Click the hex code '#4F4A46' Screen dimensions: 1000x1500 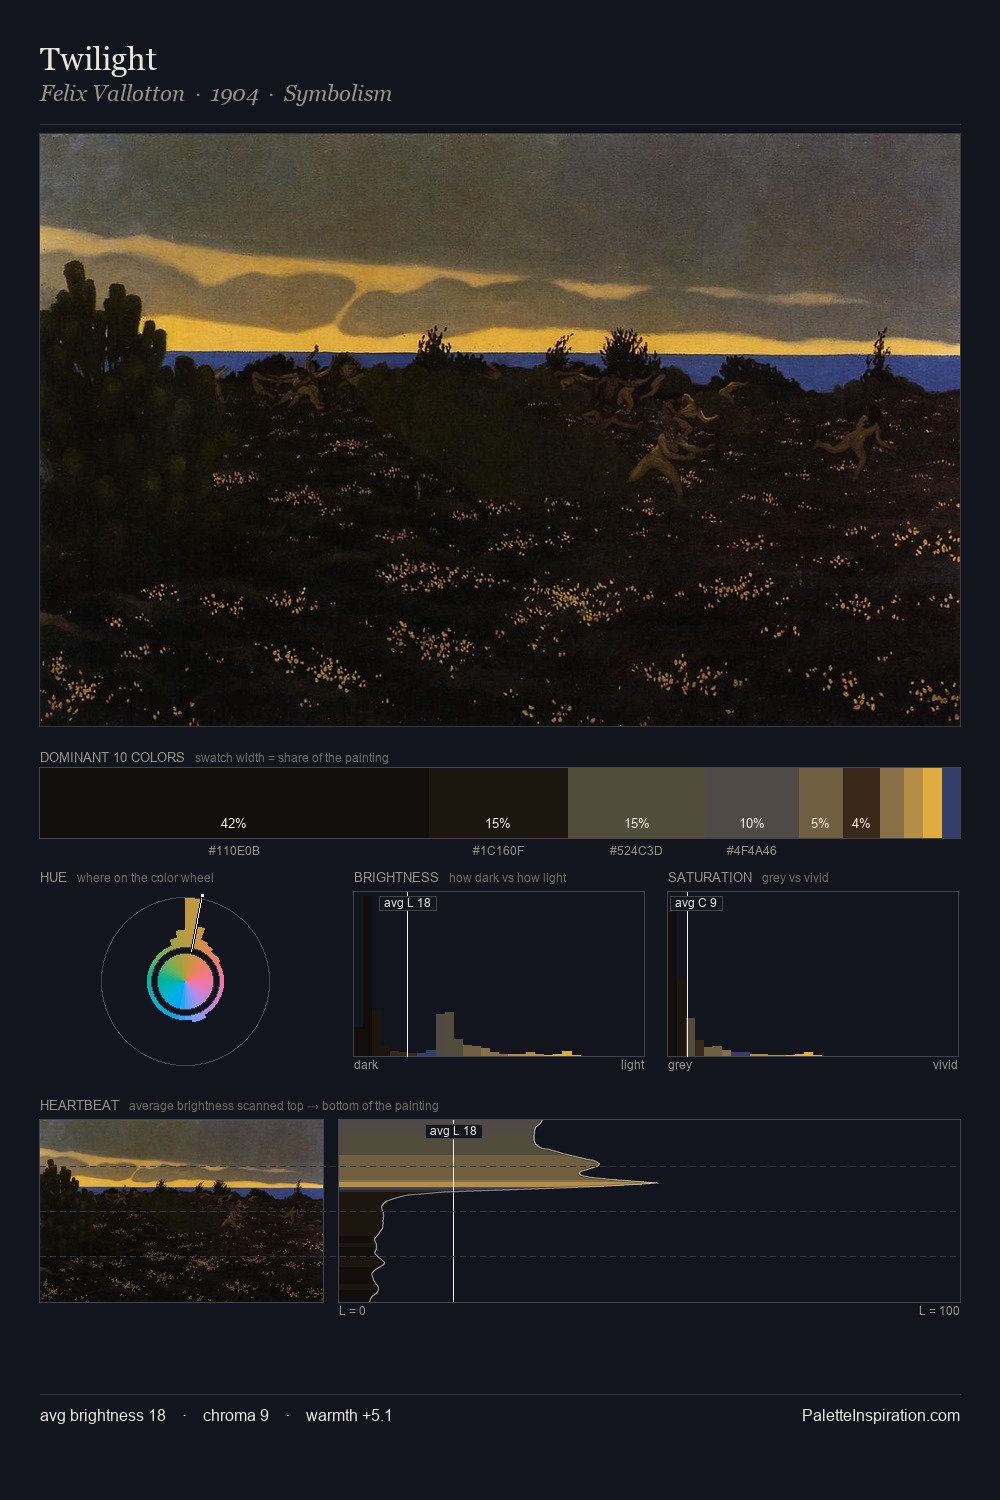pyautogui.click(x=752, y=851)
